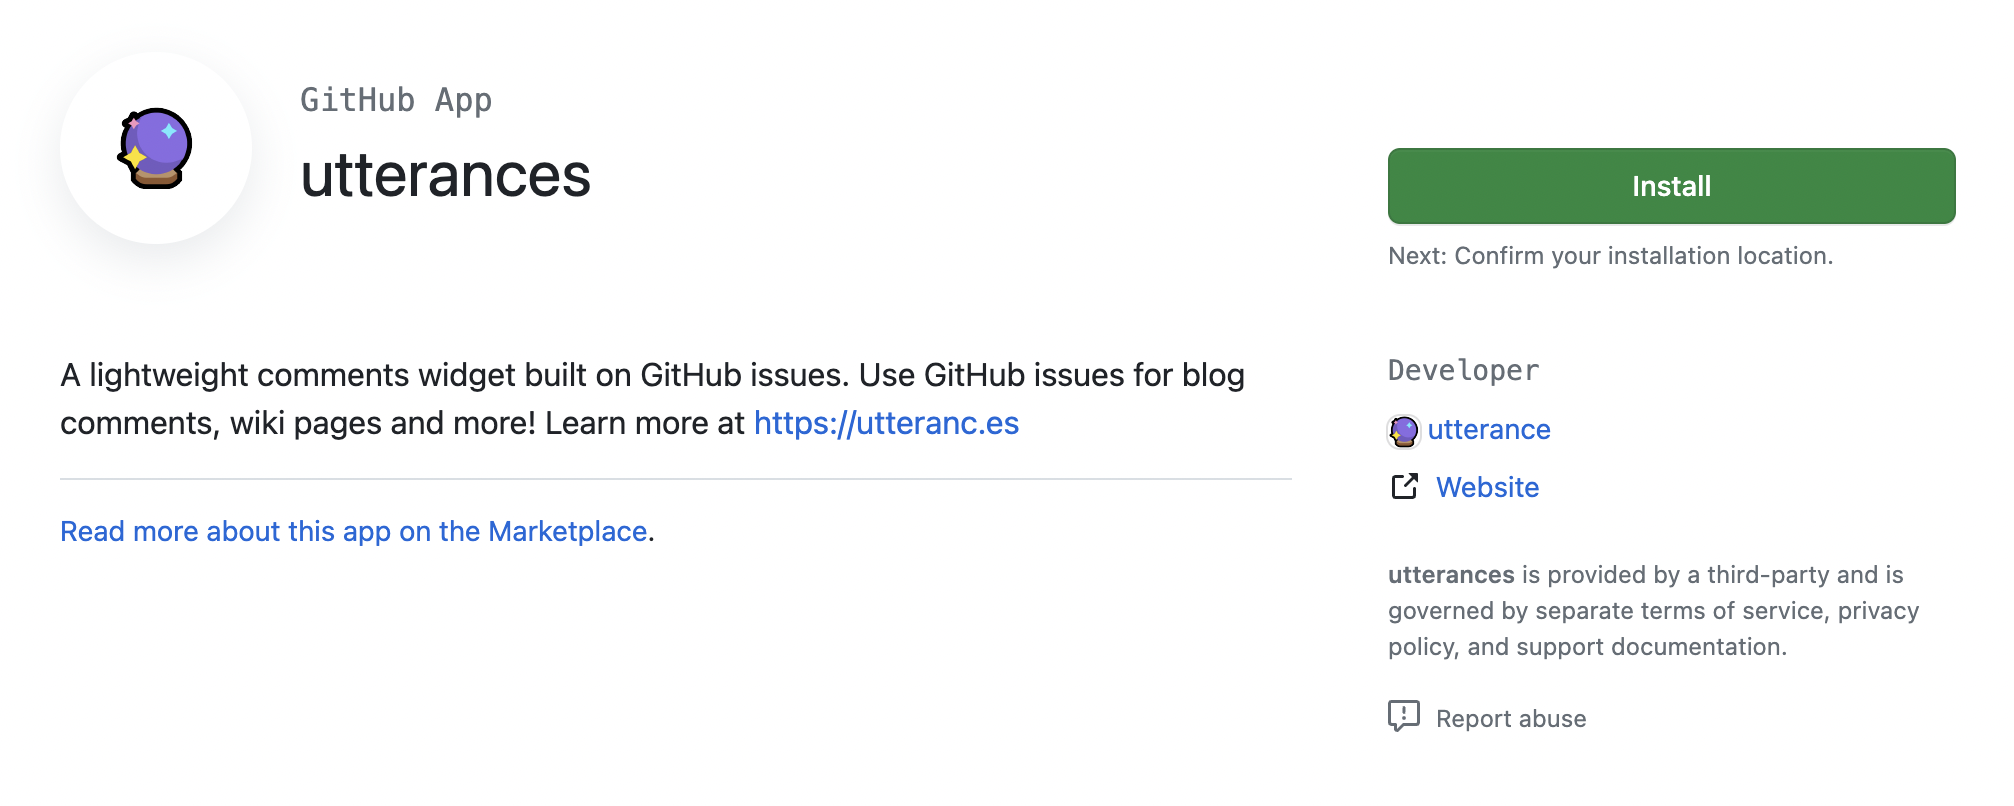Click the 'Confirm your installation location' note
This screenshot has height=806, width=2014.
point(1610,256)
